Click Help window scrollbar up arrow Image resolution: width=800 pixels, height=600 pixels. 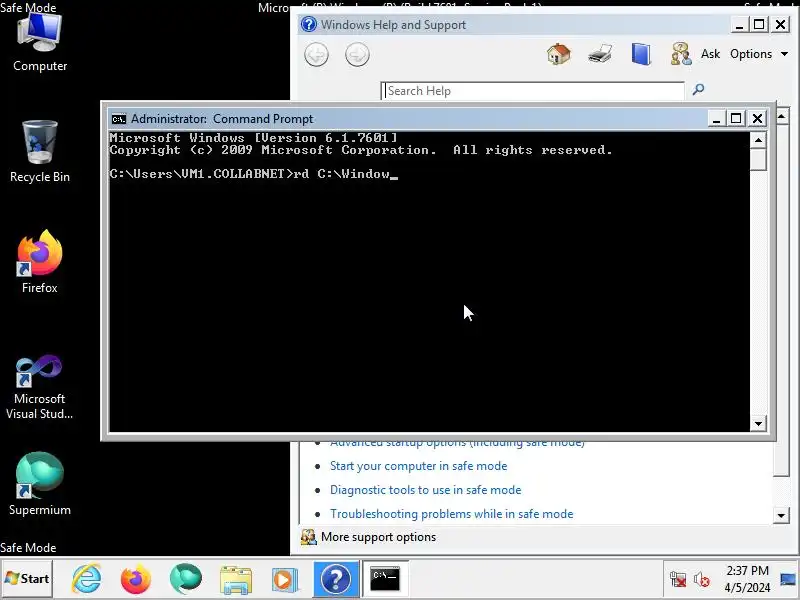point(782,117)
